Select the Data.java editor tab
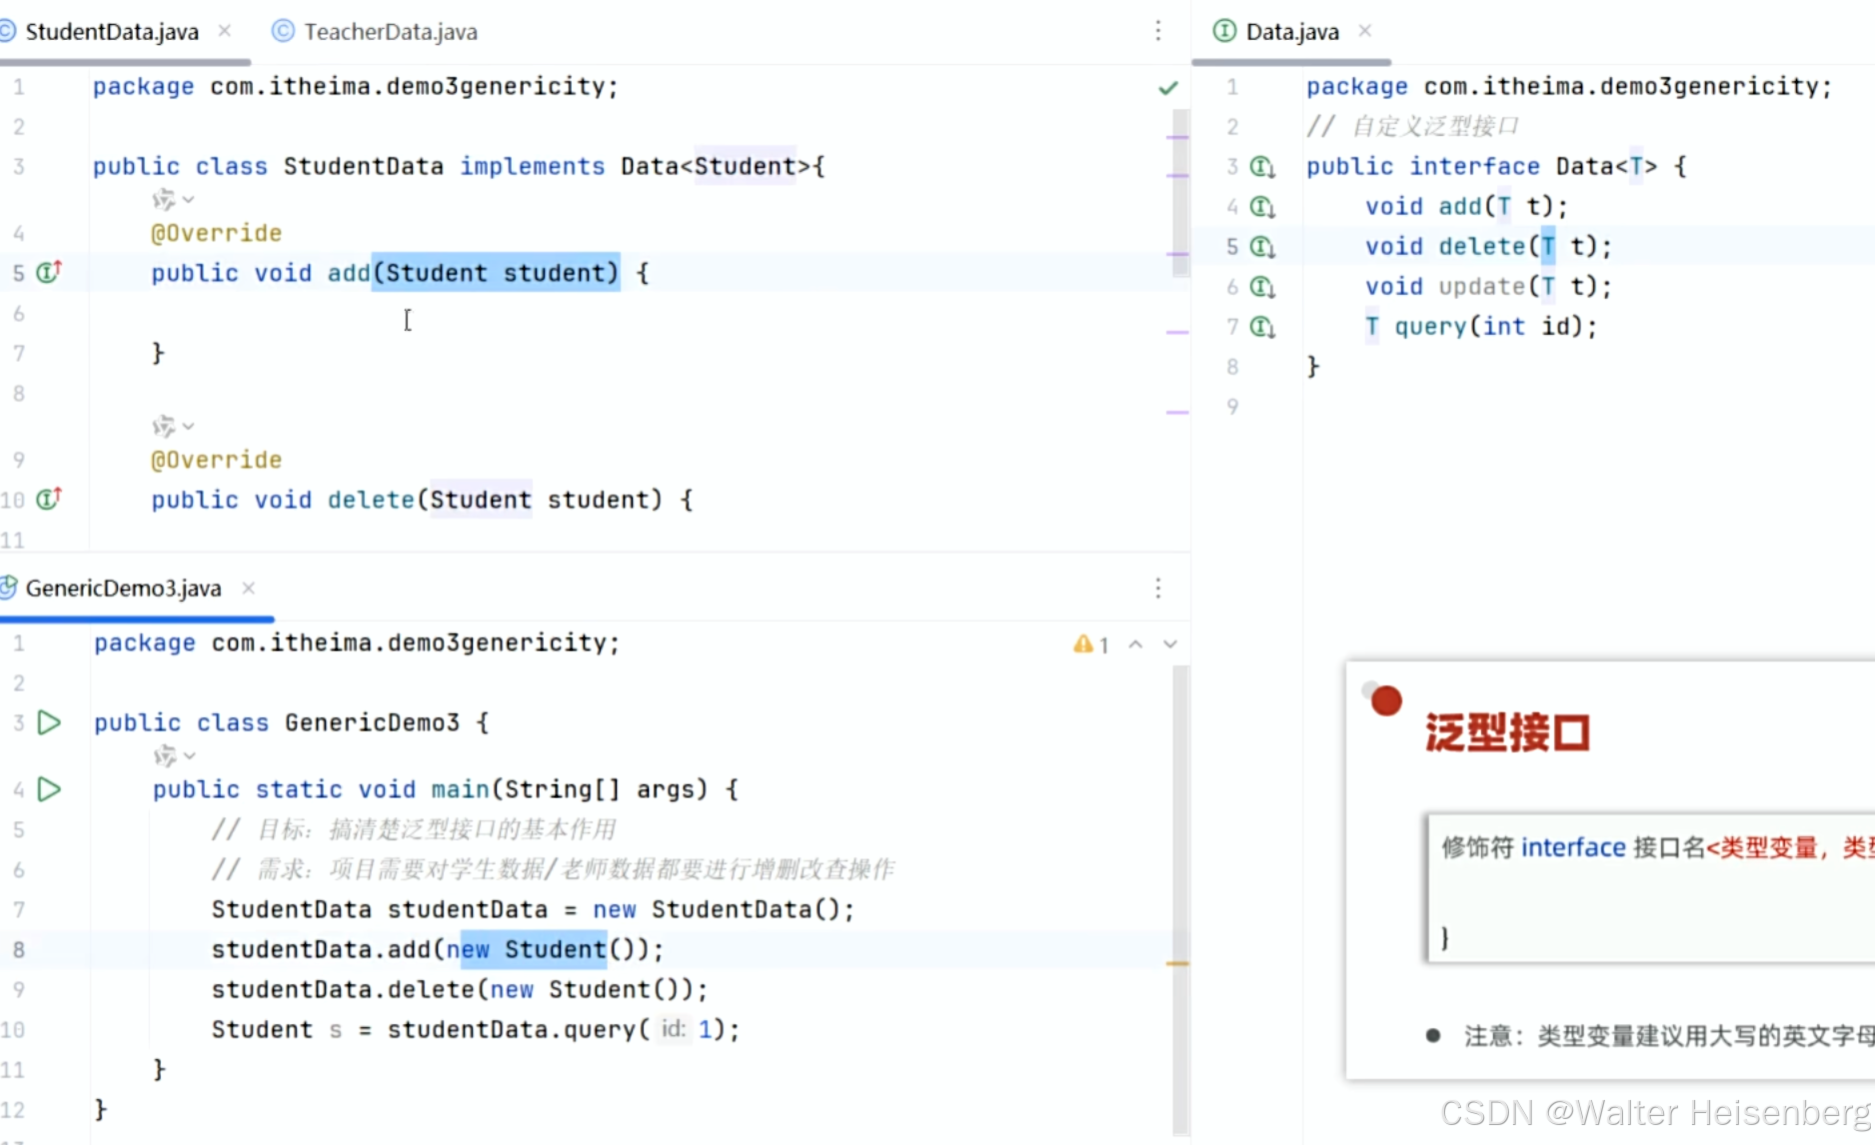 pos(1292,32)
